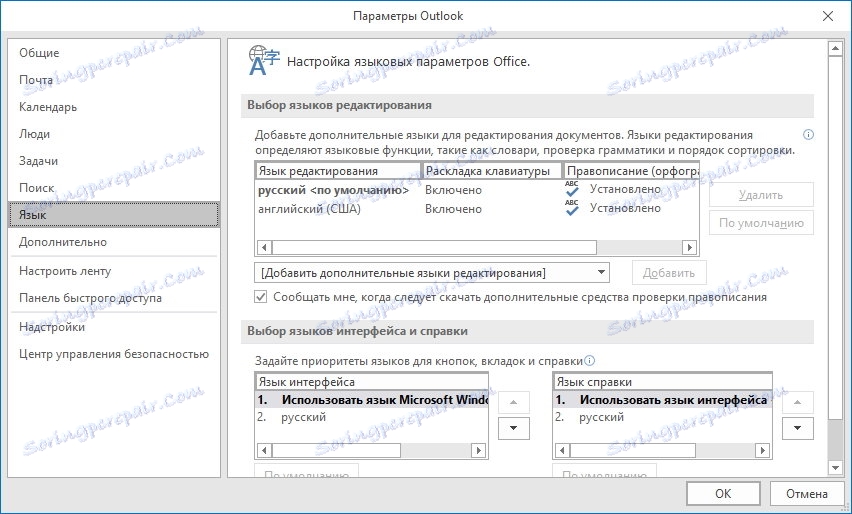Click Включено keyboard status for русский
The width and height of the screenshot is (852, 514).
[453, 190]
